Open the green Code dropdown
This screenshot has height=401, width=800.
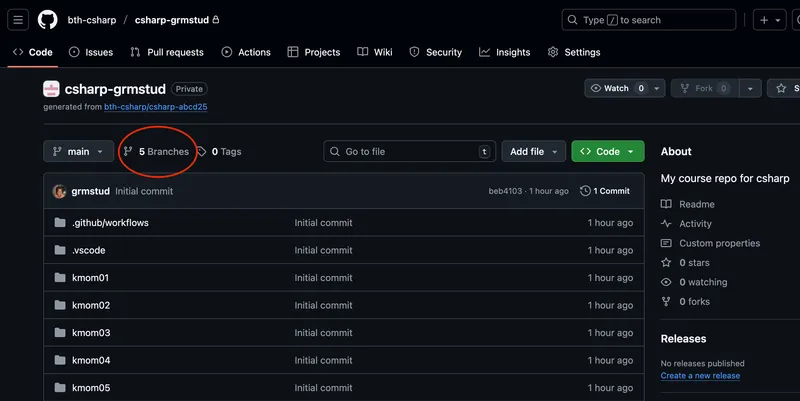607,152
